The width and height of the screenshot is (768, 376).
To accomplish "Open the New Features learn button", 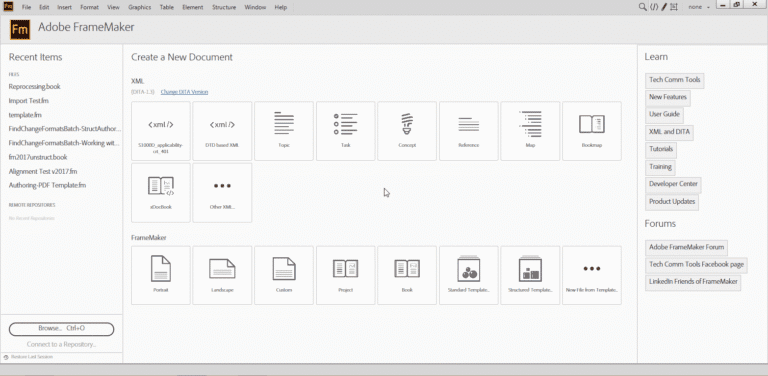I will pyautogui.click(x=668, y=97).
